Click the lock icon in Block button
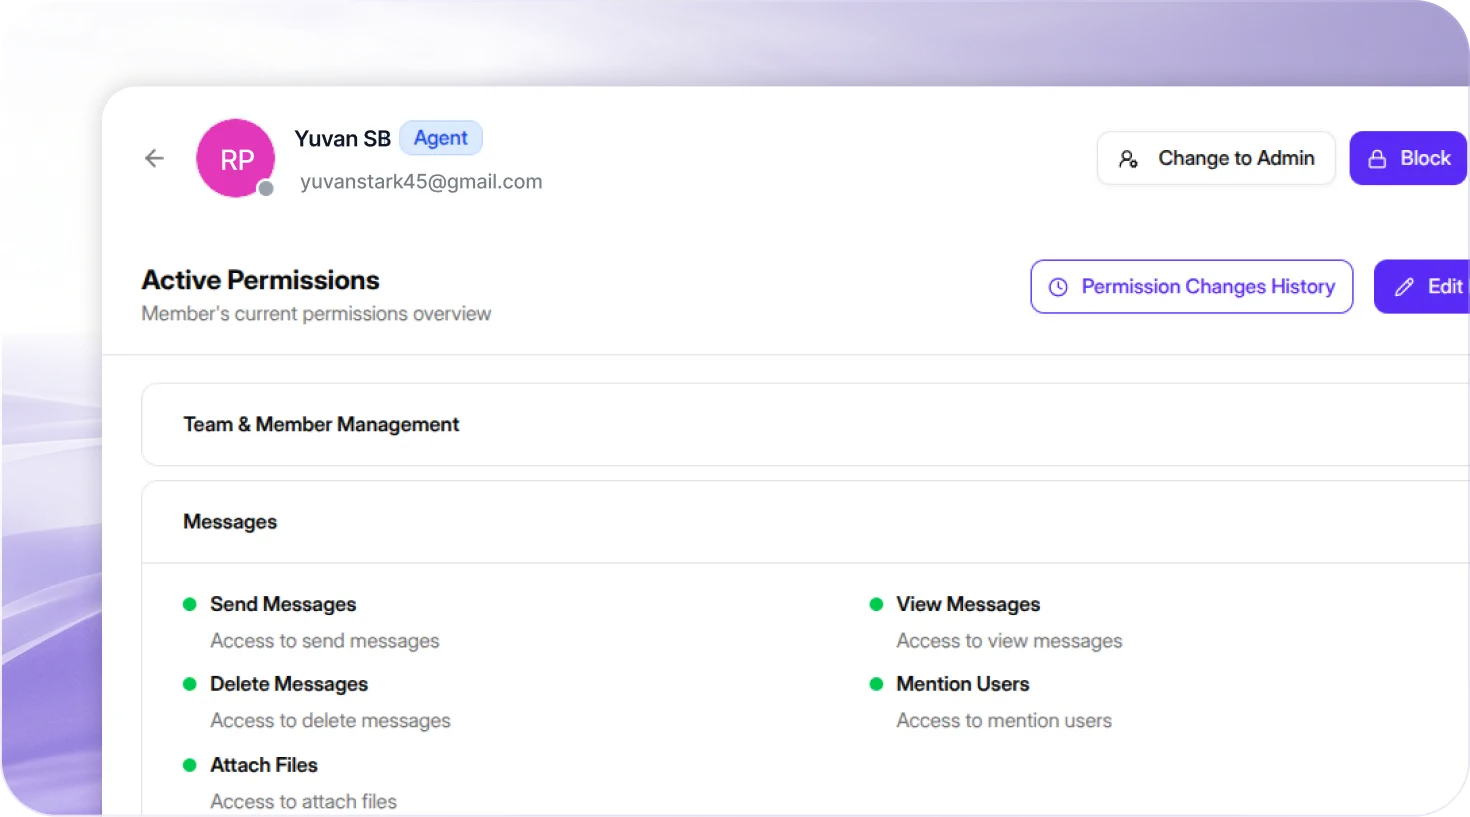Screen dimensions: 1470x817 click(1377, 159)
